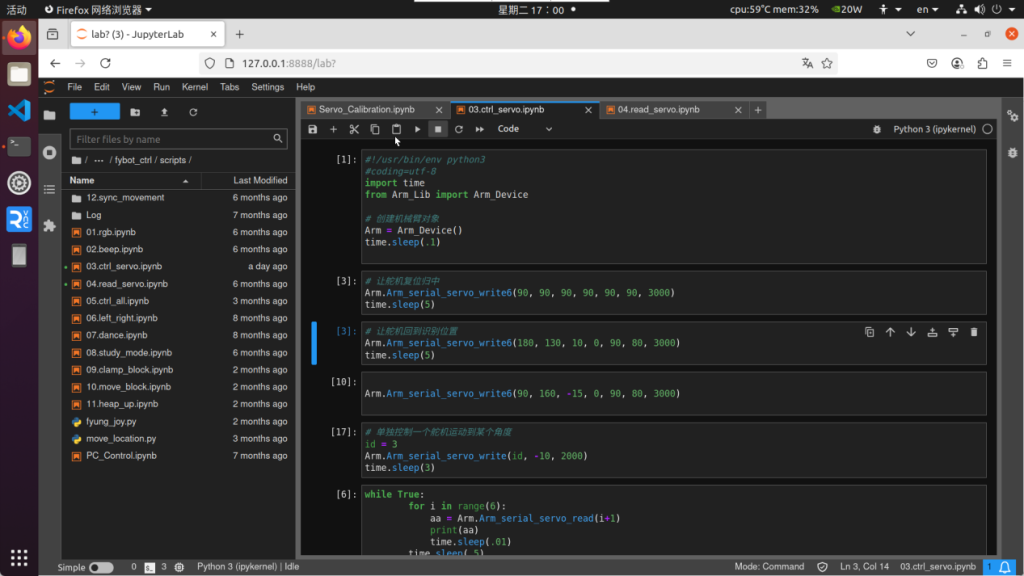Open running terminals and kernels sidebar
The image size is (1024, 576).
click(50, 152)
